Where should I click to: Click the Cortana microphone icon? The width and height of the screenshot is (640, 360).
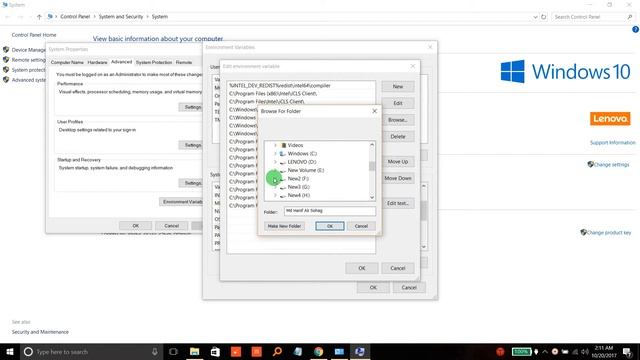point(155,351)
